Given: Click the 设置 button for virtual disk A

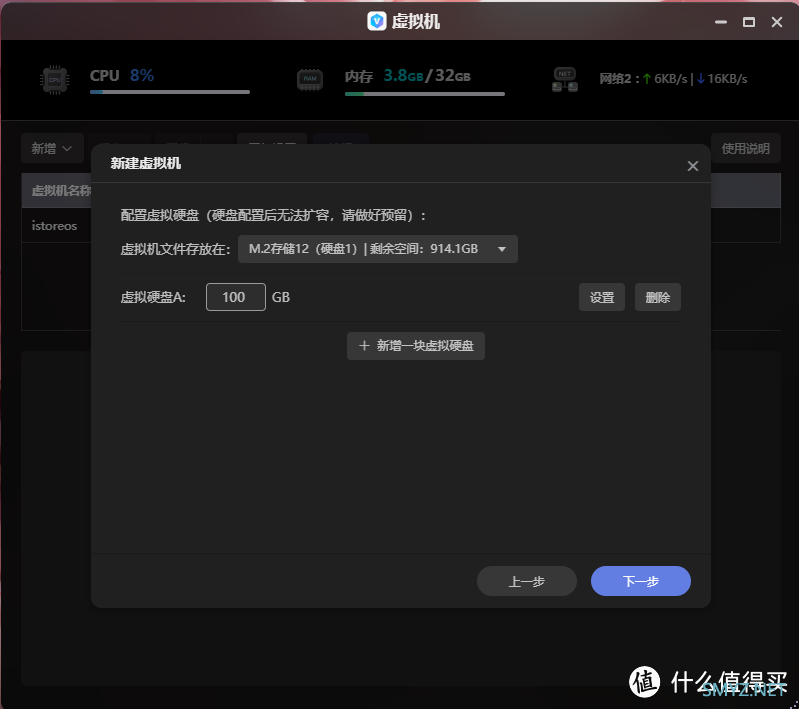Looking at the screenshot, I should tap(602, 297).
